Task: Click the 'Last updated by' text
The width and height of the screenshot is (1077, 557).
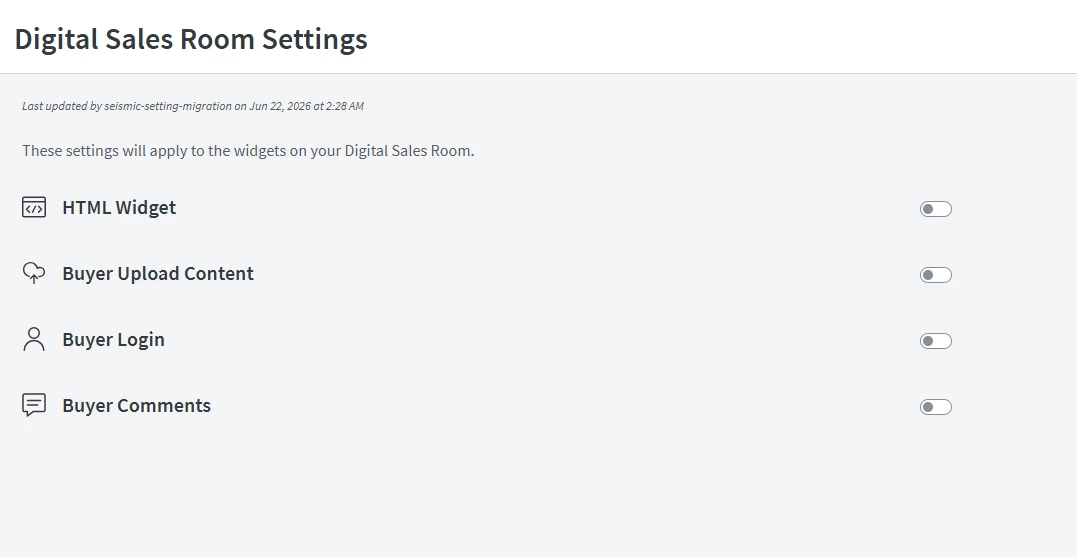Action: (x=62, y=106)
